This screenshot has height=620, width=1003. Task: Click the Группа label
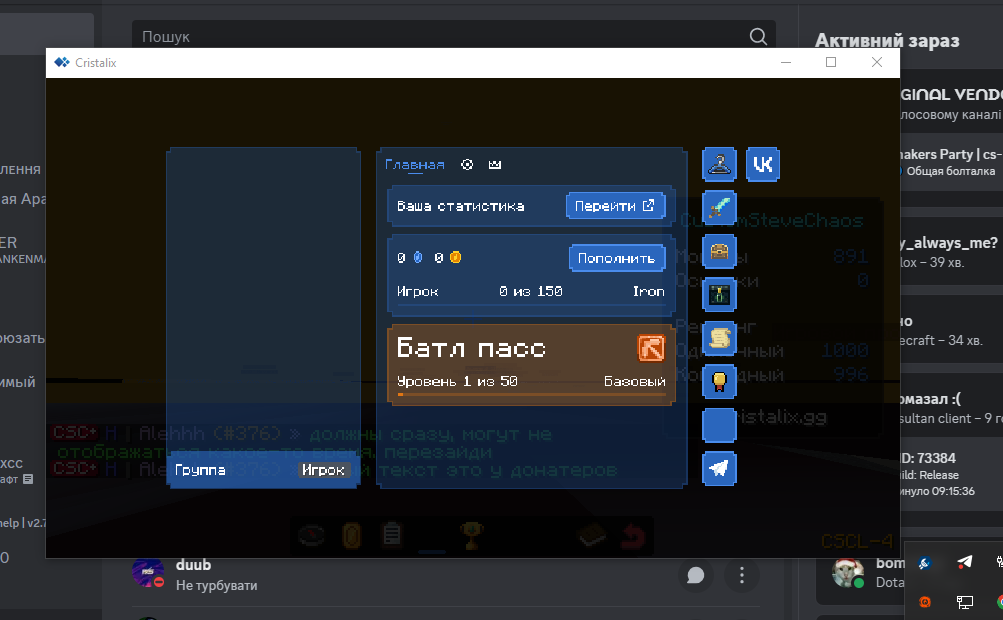pyautogui.click(x=200, y=470)
